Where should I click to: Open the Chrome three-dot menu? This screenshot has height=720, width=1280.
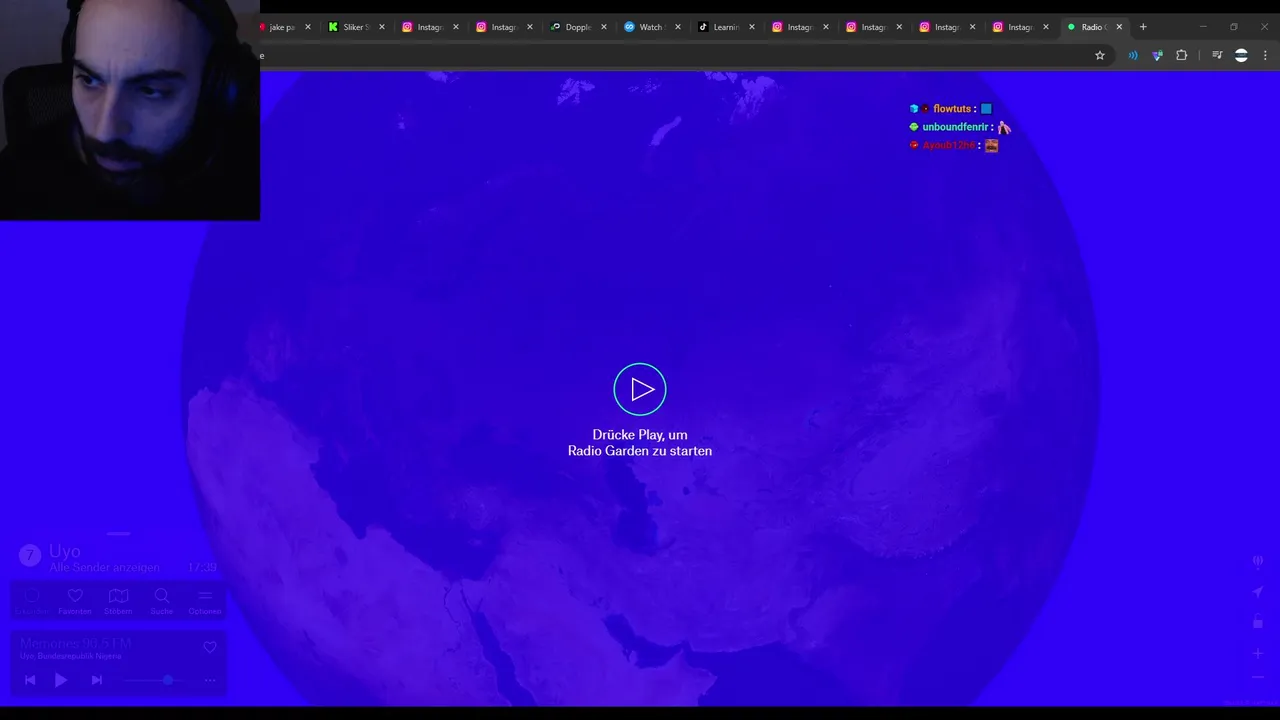pyautogui.click(x=1265, y=56)
